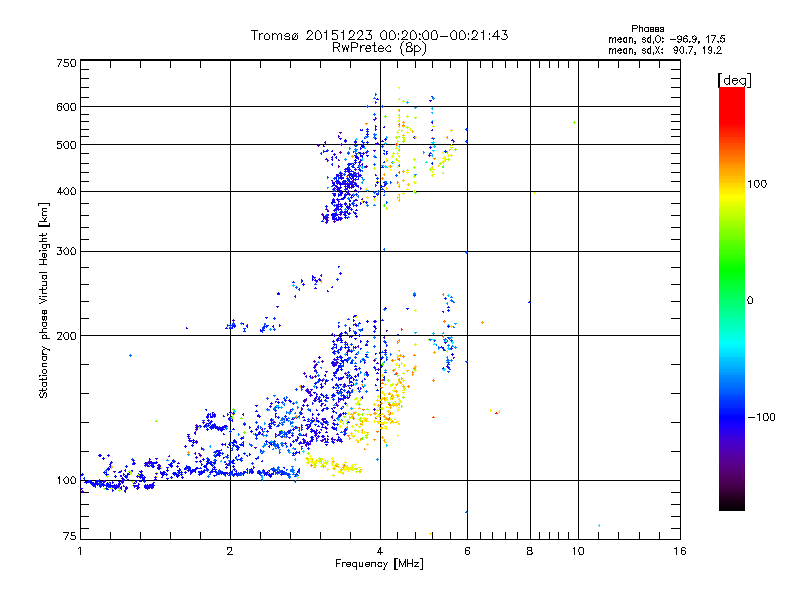
Task: Click the y-axis tick label '500'
Action: pyautogui.click(x=66, y=145)
